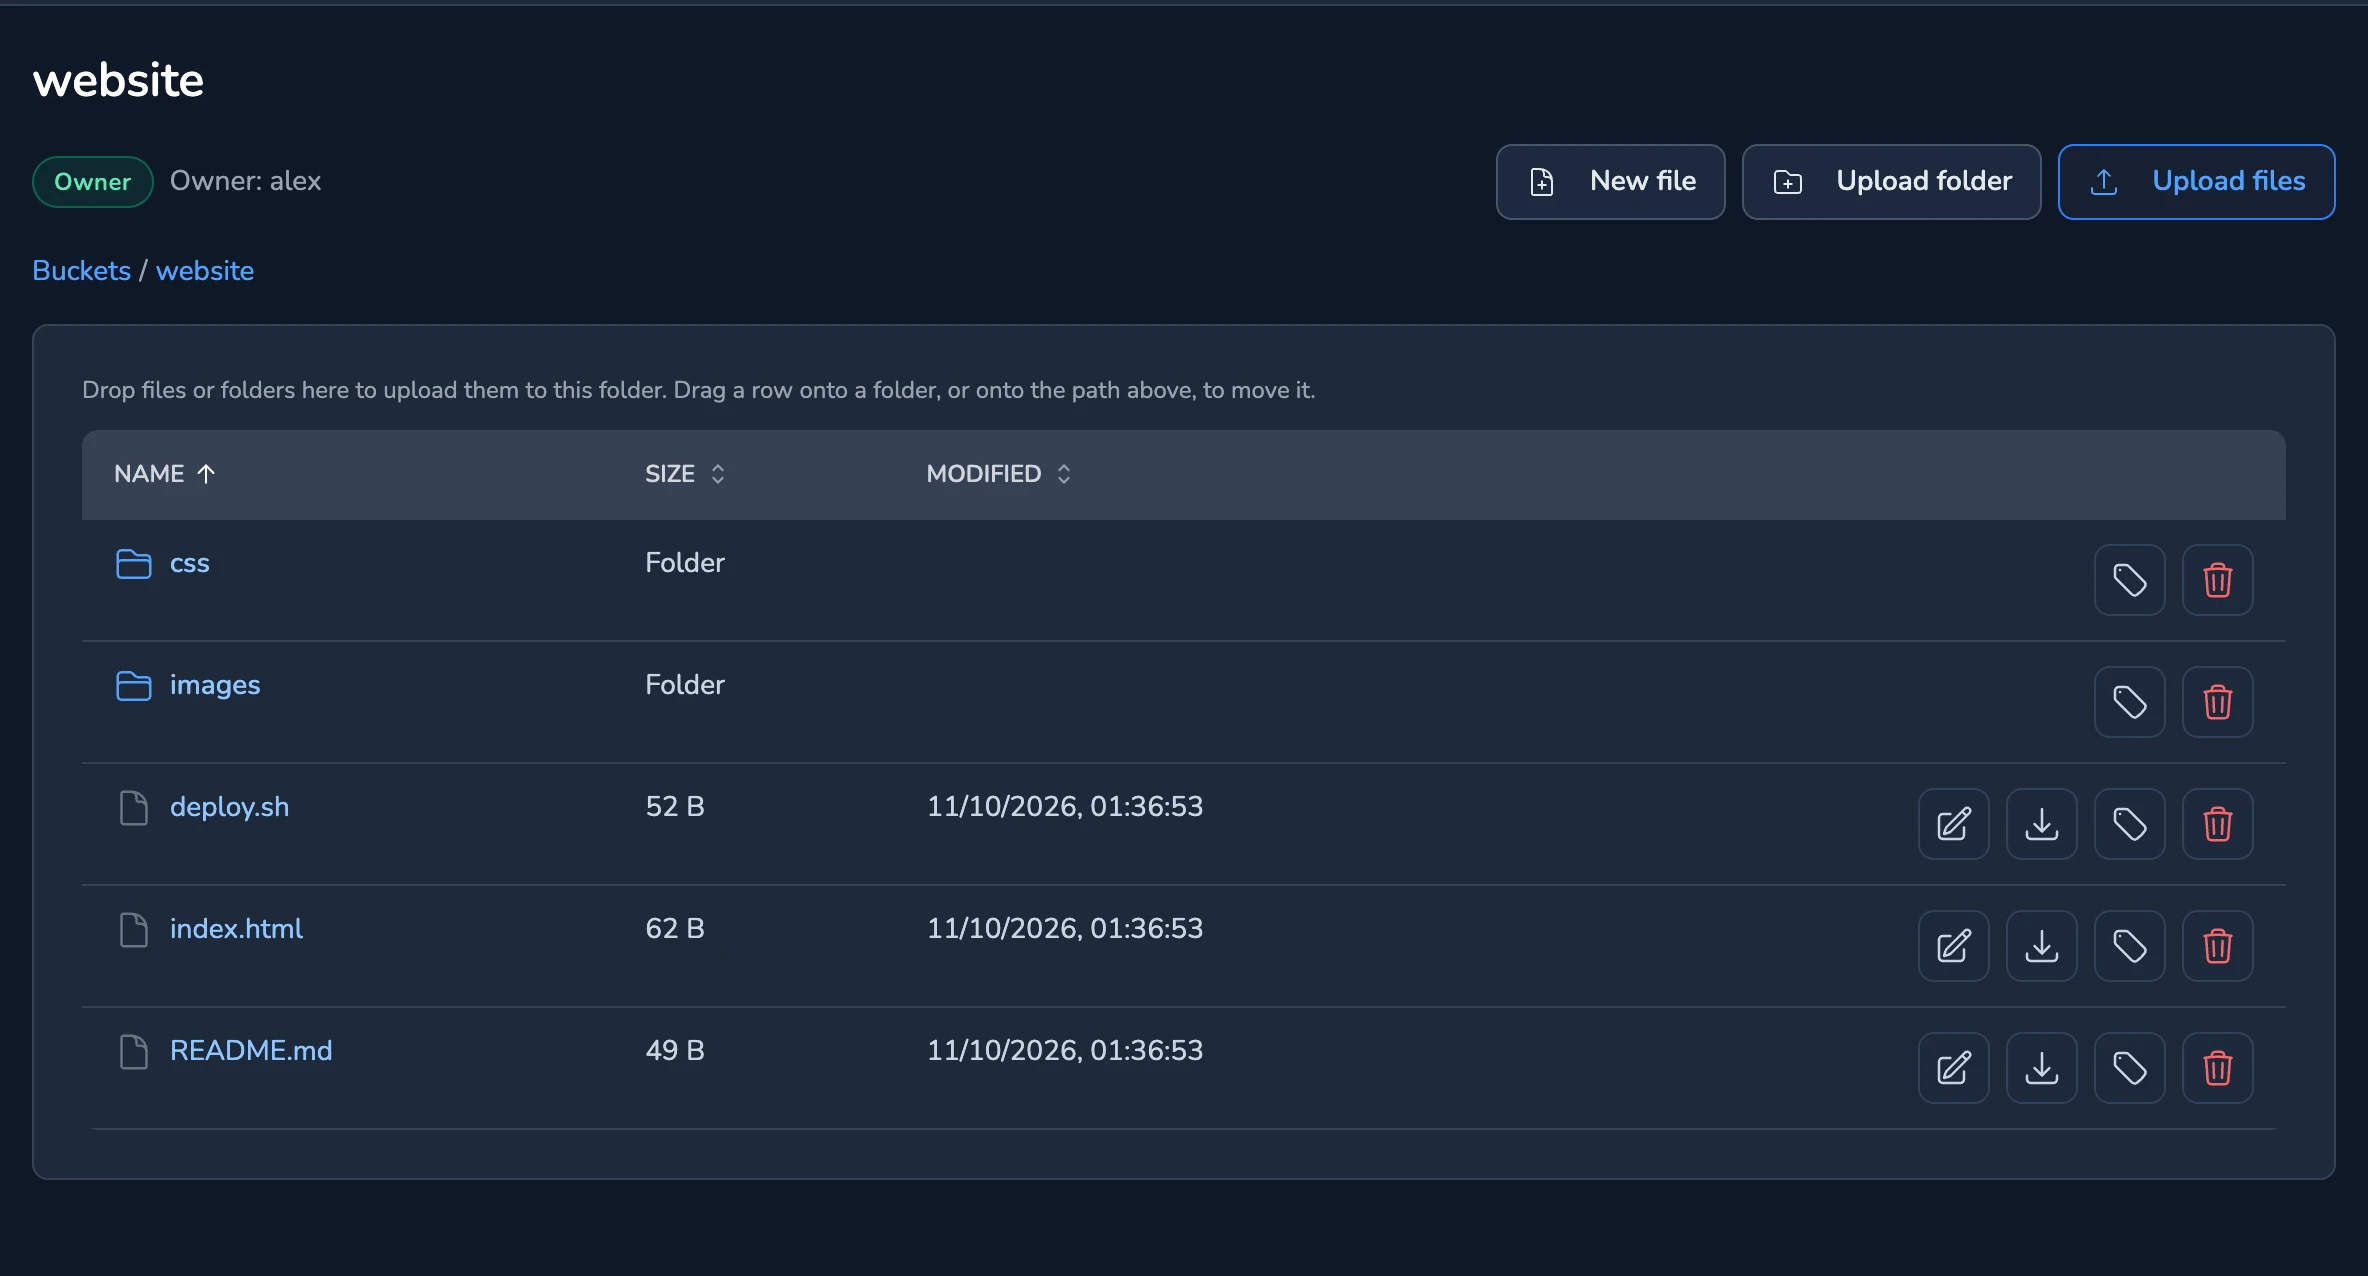Delete the deploy.sh file
The width and height of the screenshot is (2368, 1276).
tap(2217, 824)
